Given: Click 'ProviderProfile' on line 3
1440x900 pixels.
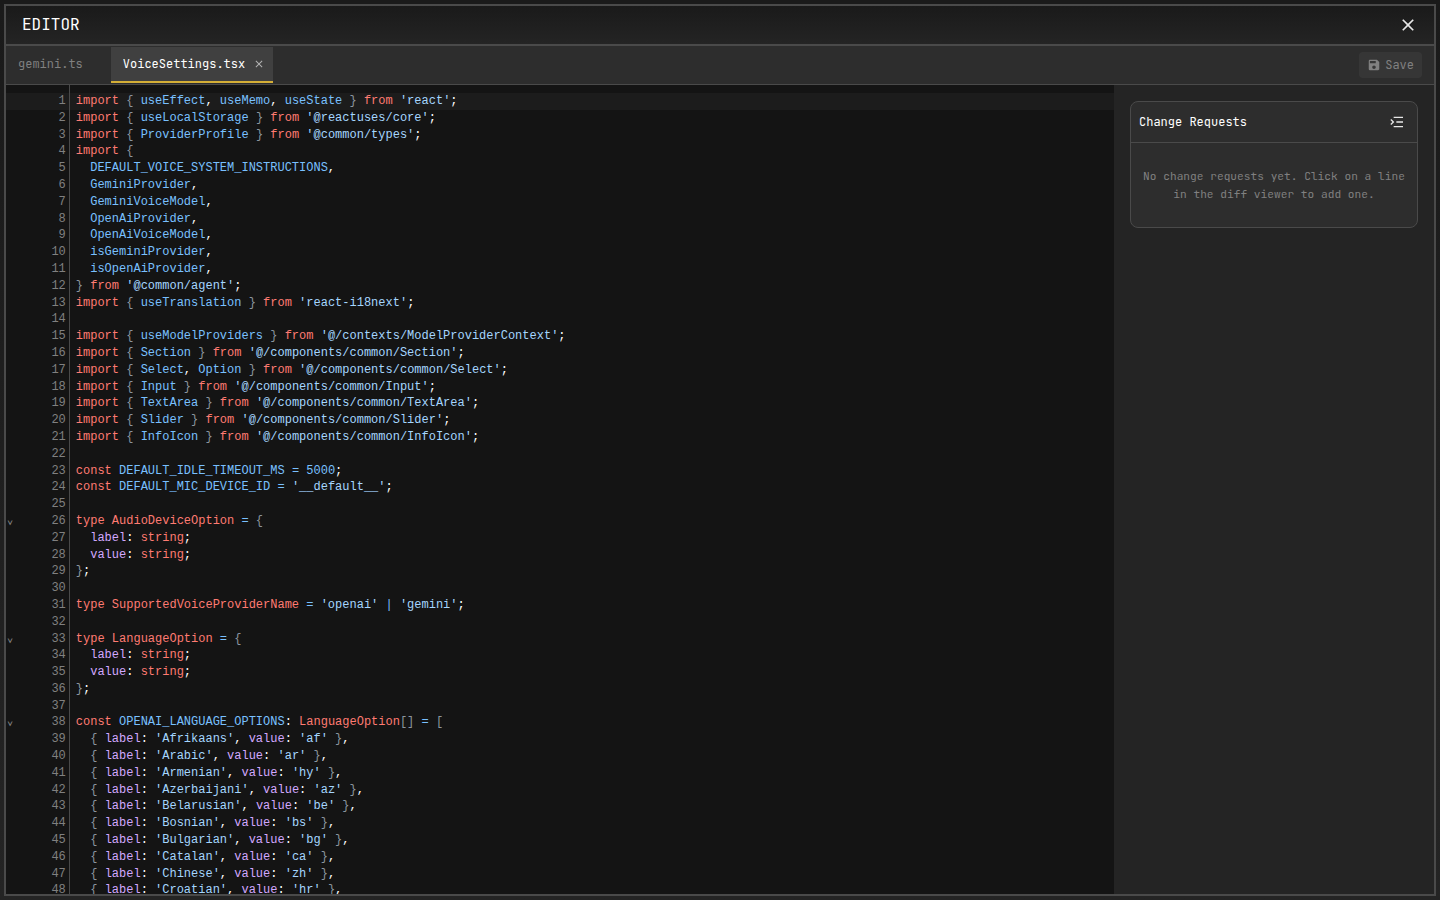Looking at the screenshot, I should (x=195, y=135).
